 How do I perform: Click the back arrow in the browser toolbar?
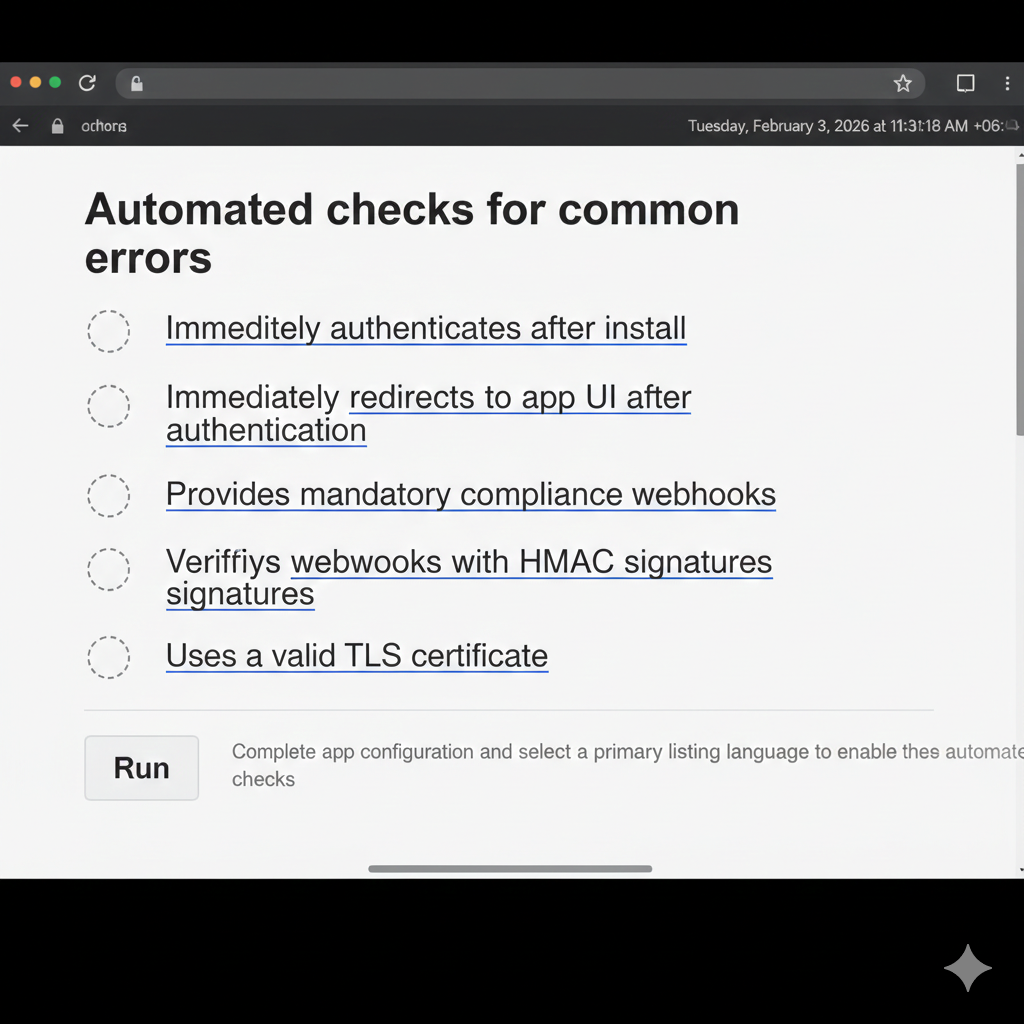pyautogui.click(x=20, y=125)
